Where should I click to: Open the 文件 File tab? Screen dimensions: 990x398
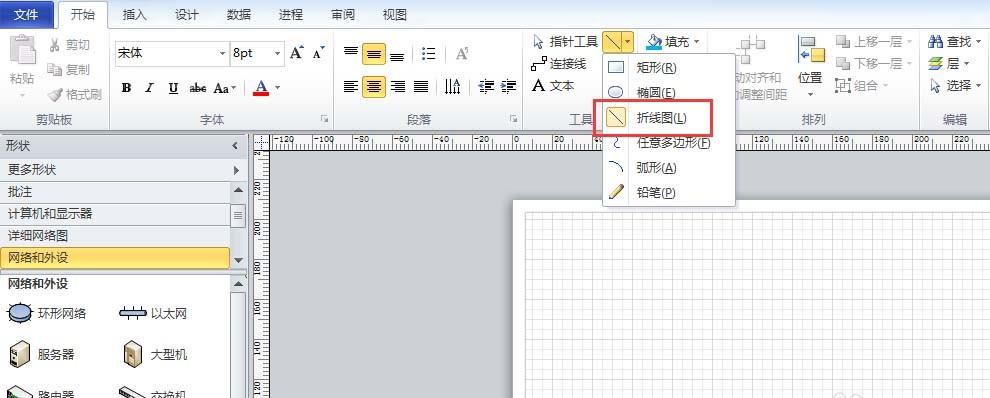click(x=26, y=15)
